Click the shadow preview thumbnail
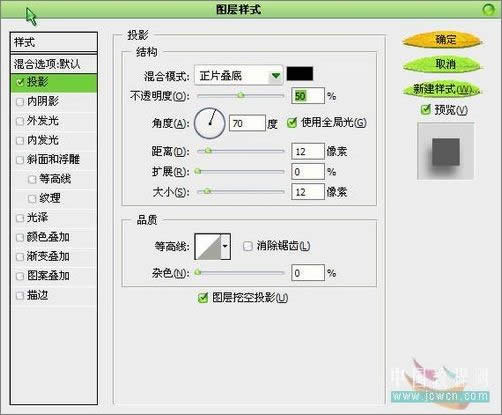502x415 pixels. [446, 151]
